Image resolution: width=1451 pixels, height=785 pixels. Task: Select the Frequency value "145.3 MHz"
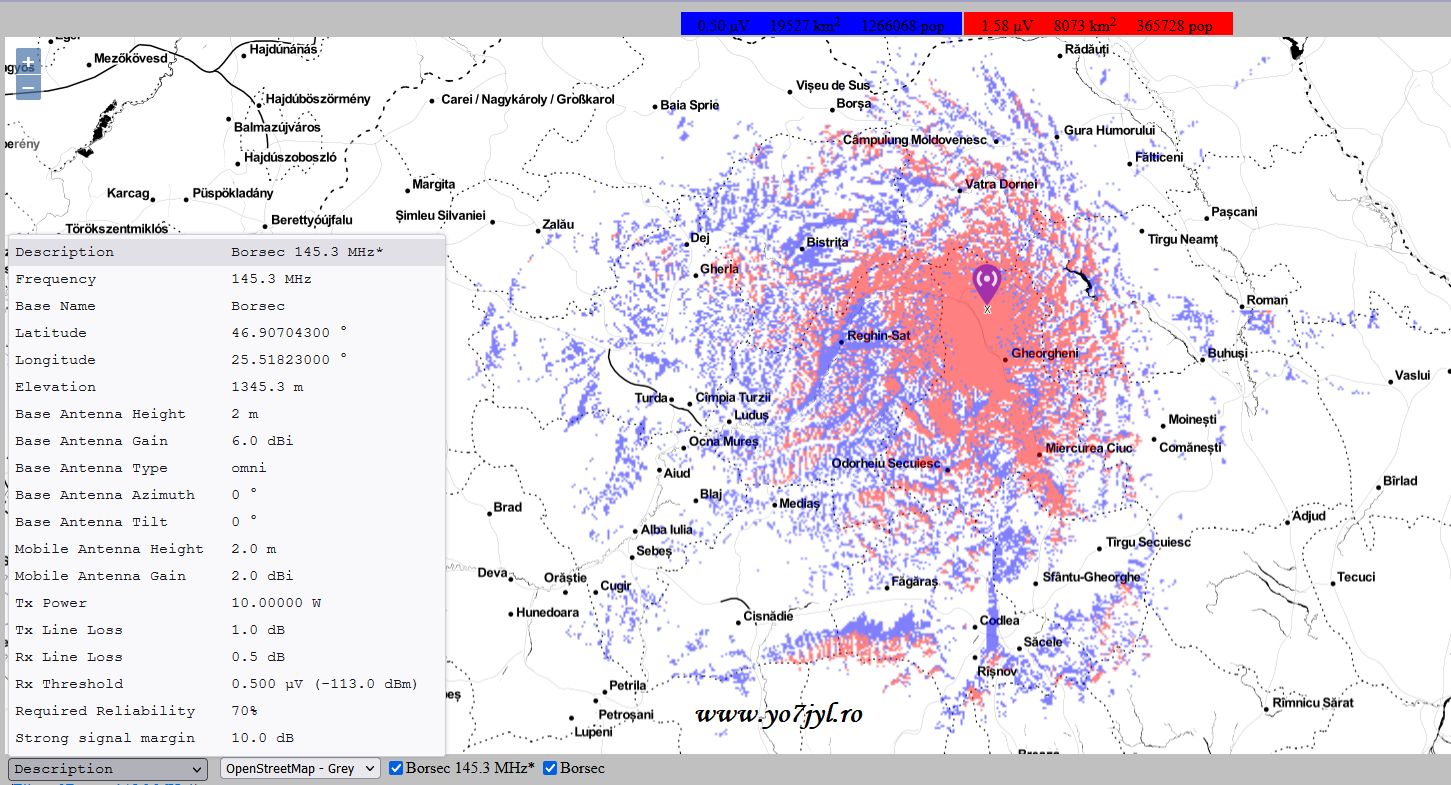272,279
